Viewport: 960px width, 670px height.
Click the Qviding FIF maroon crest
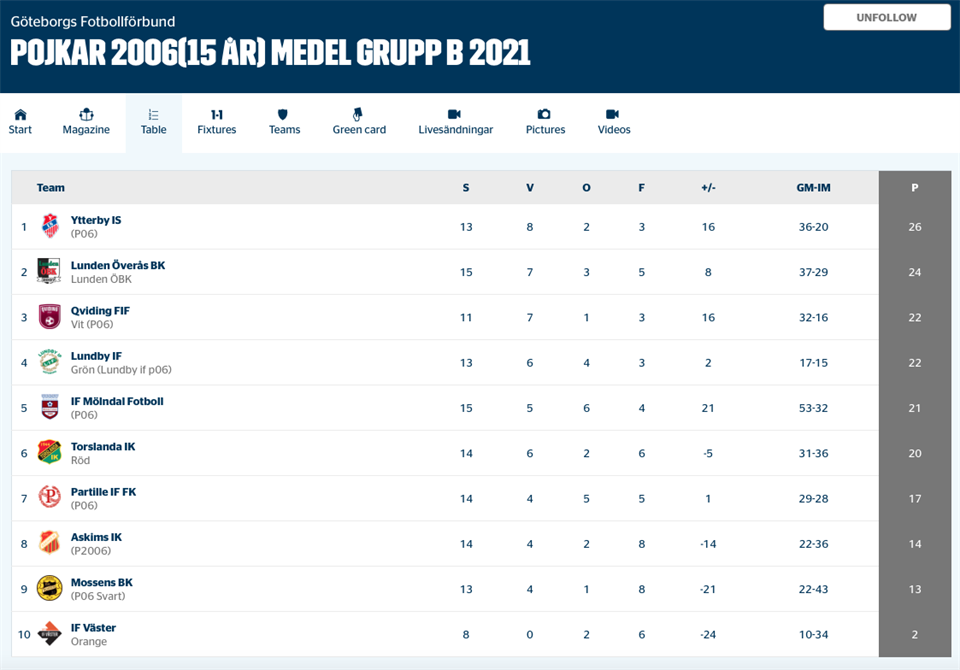(49, 317)
